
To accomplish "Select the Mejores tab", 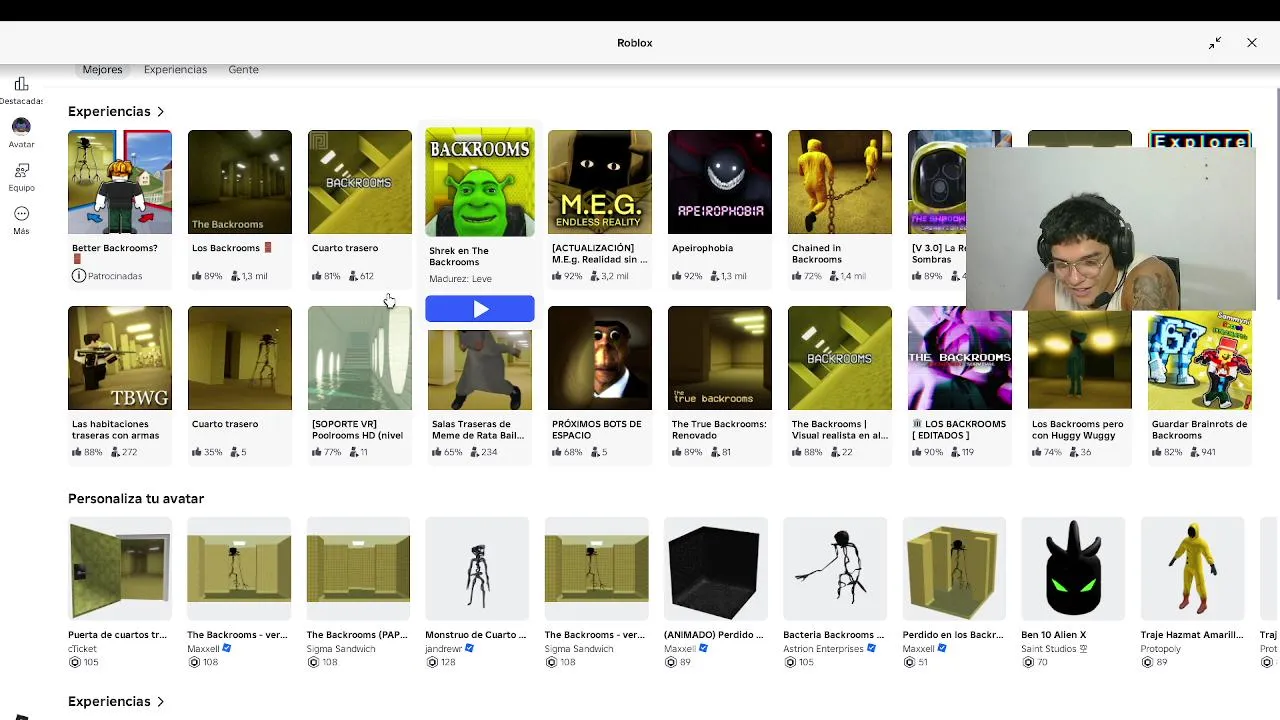I will [102, 69].
